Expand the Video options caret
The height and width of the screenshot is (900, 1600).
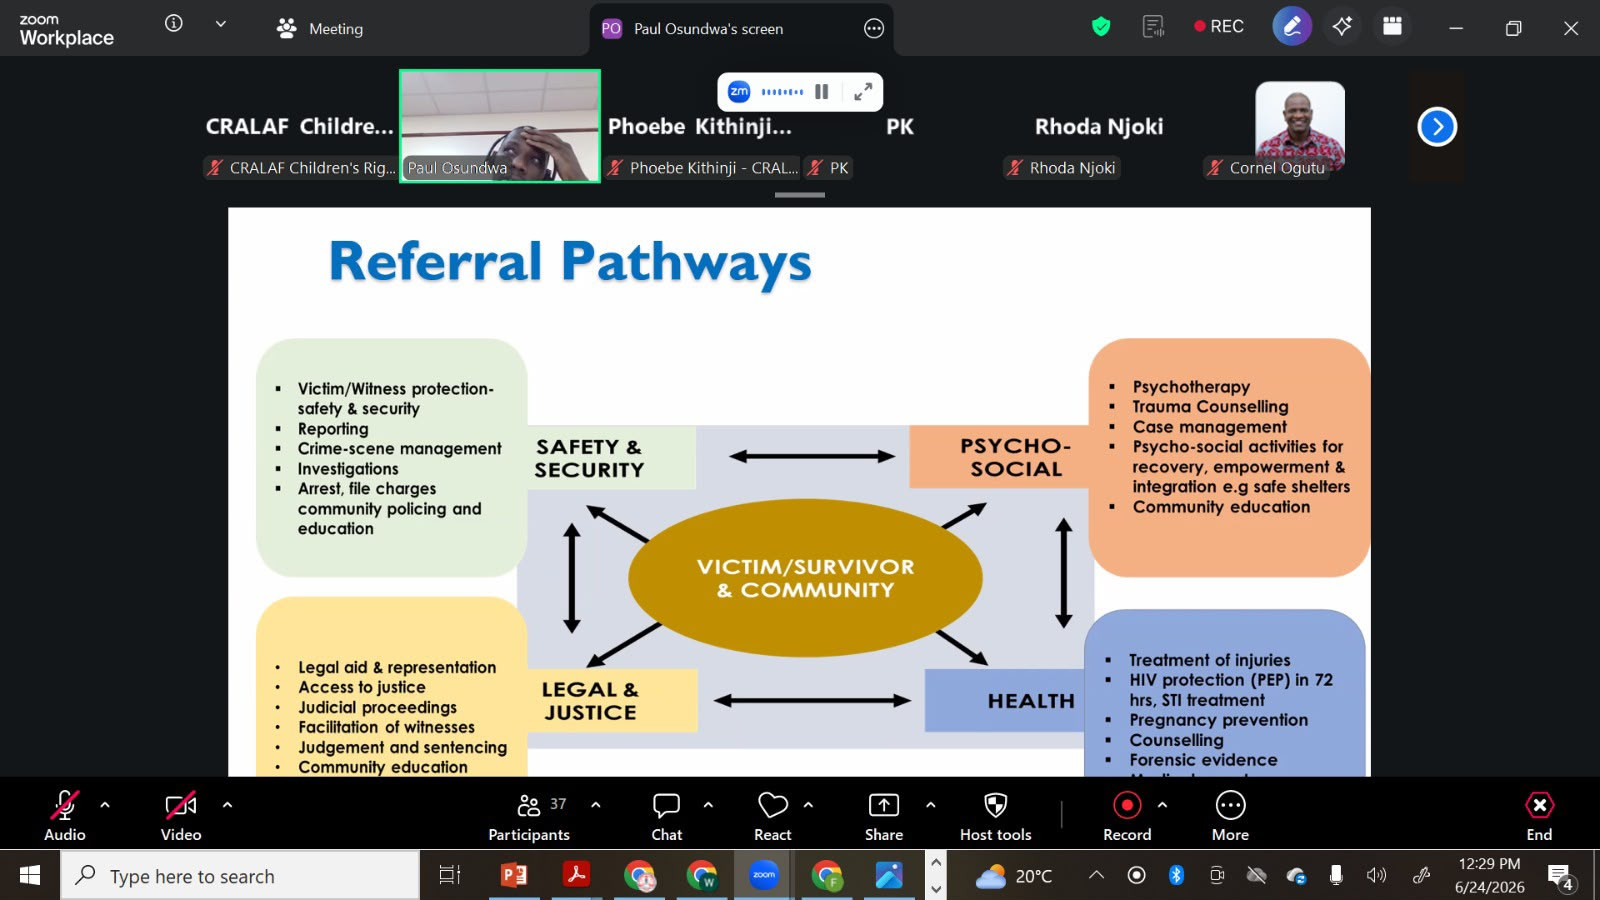pos(227,805)
